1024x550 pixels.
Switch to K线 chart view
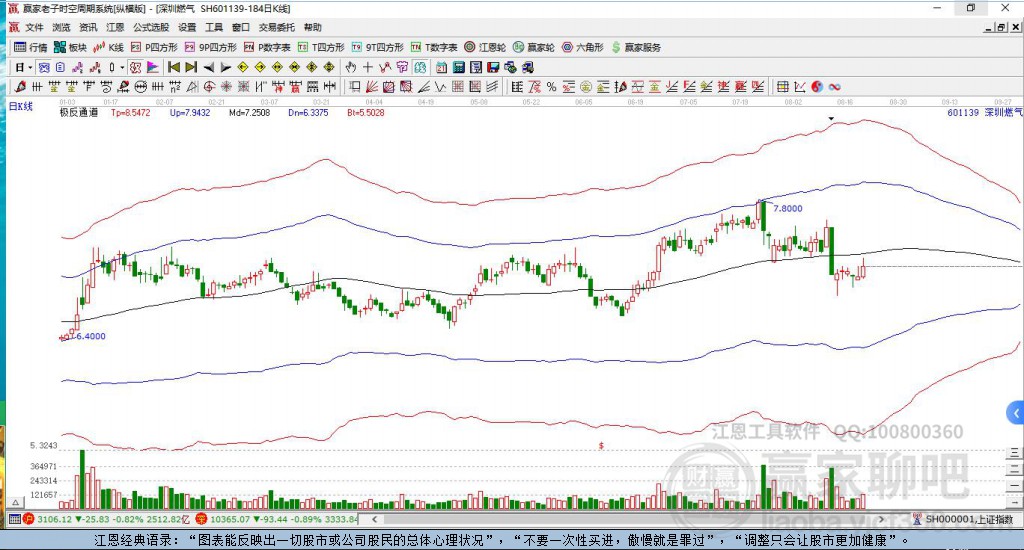(x=108, y=47)
